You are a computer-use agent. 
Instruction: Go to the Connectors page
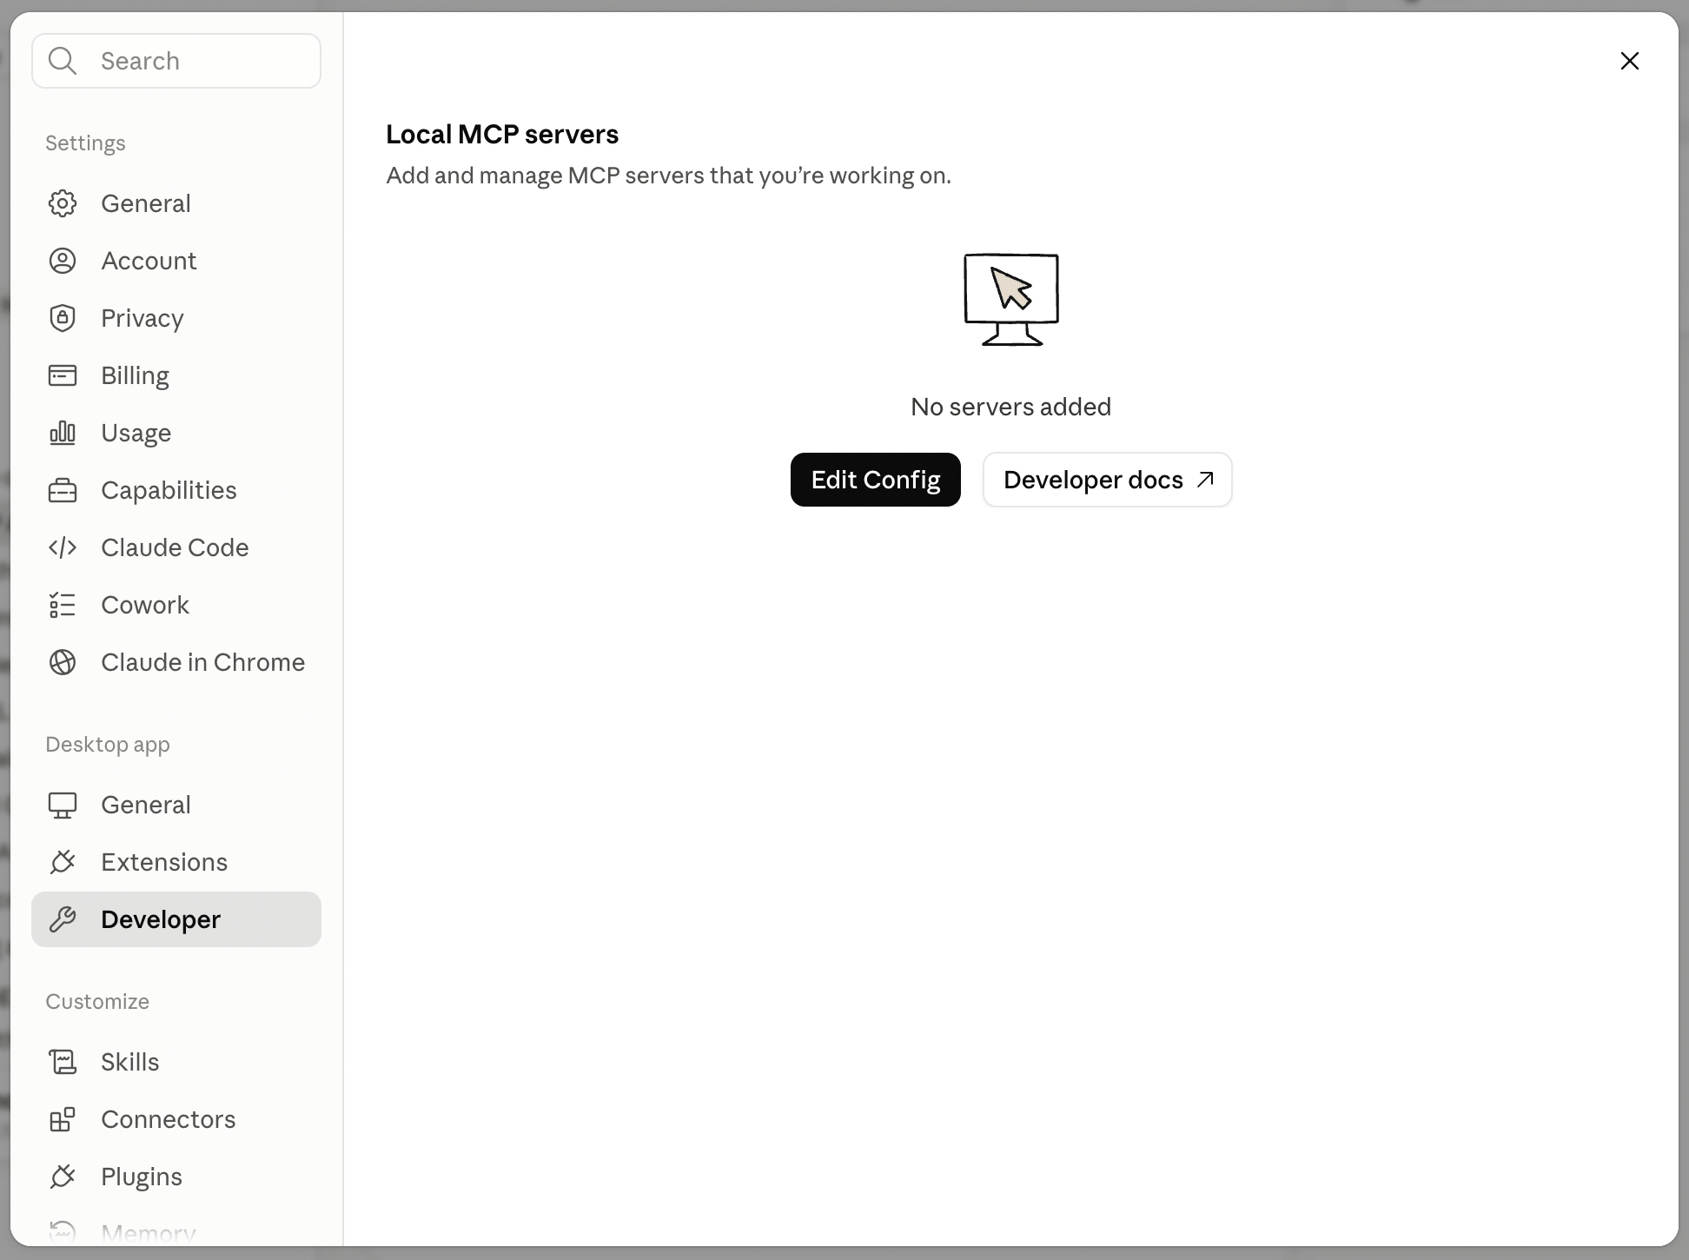(176, 1119)
